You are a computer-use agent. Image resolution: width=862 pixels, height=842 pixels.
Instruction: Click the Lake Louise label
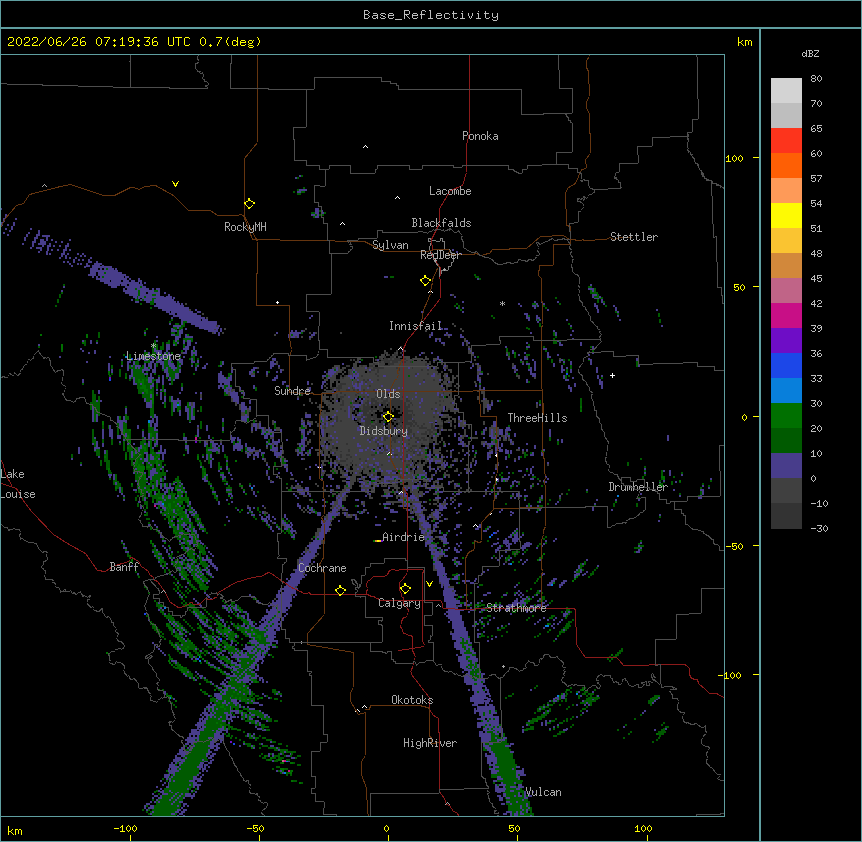coord(18,484)
